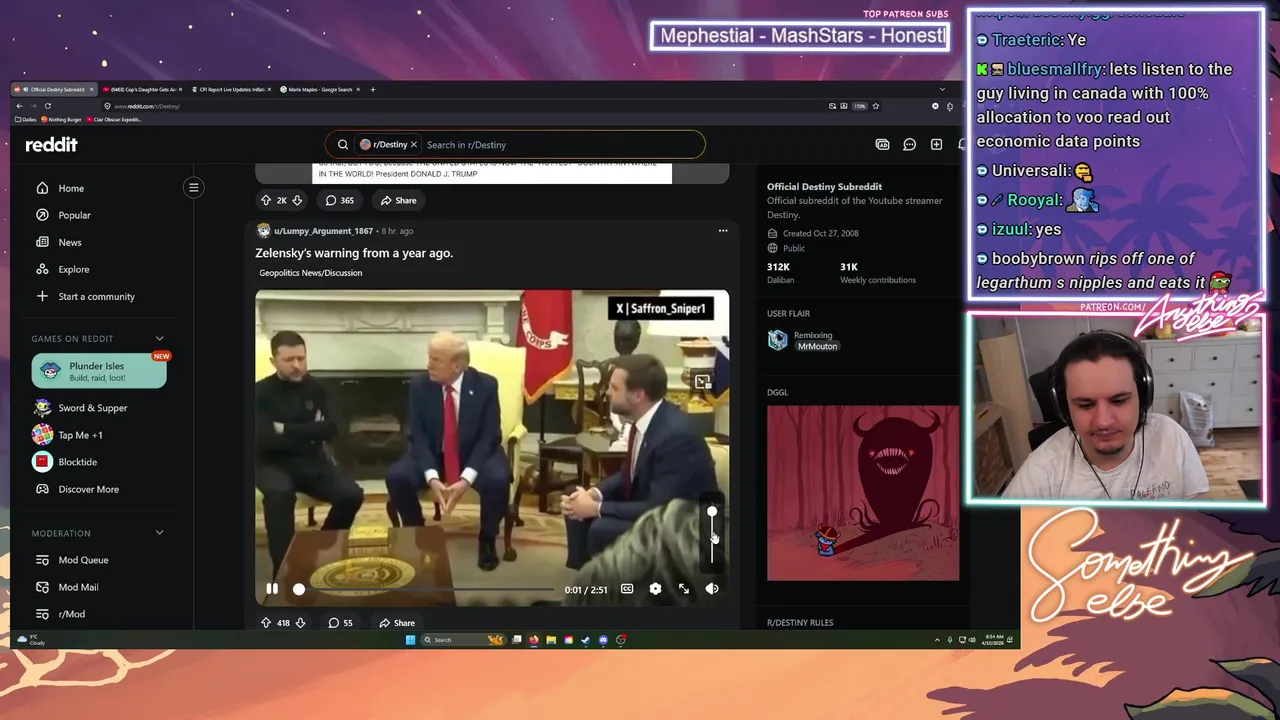Image resolution: width=1280 pixels, height=720 pixels.
Task: Upvote the 2K post above
Action: pyautogui.click(x=265, y=200)
